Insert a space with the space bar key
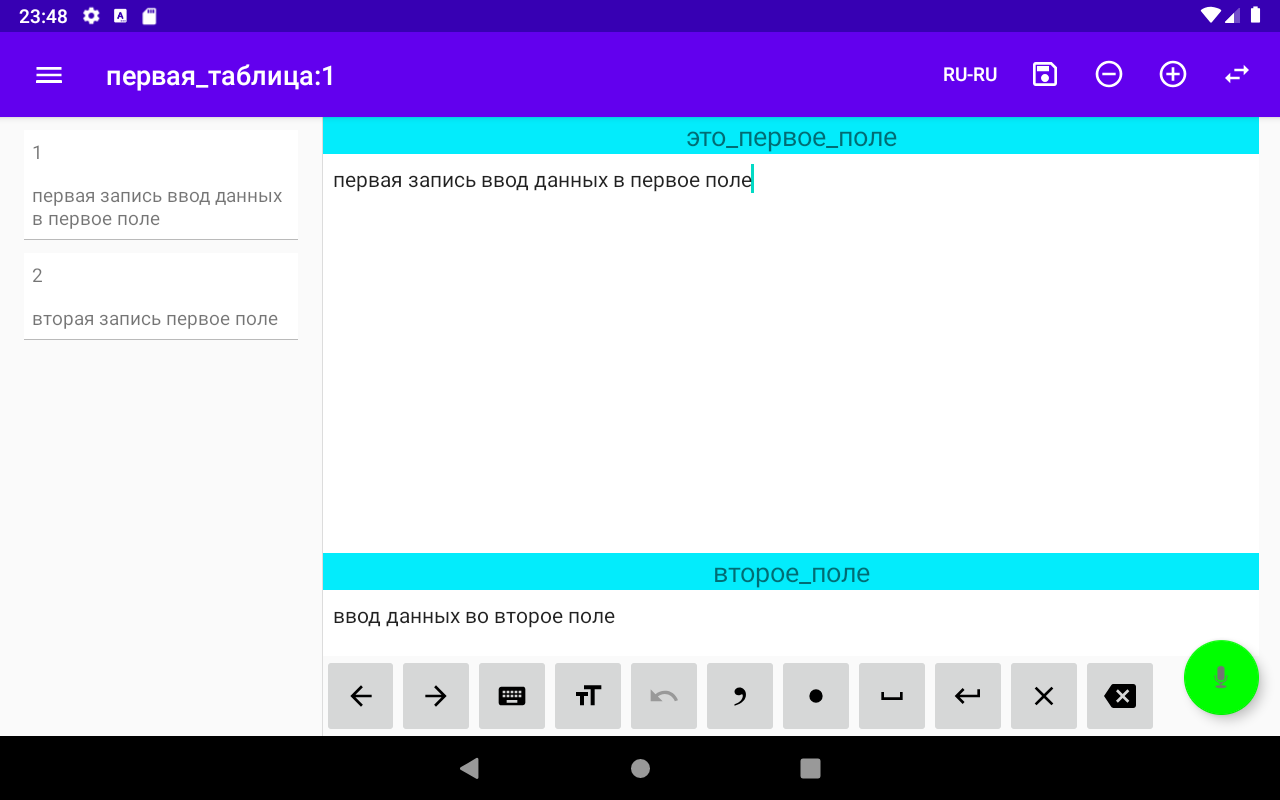The height and width of the screenshot is (800, 1280). (892, 696)
